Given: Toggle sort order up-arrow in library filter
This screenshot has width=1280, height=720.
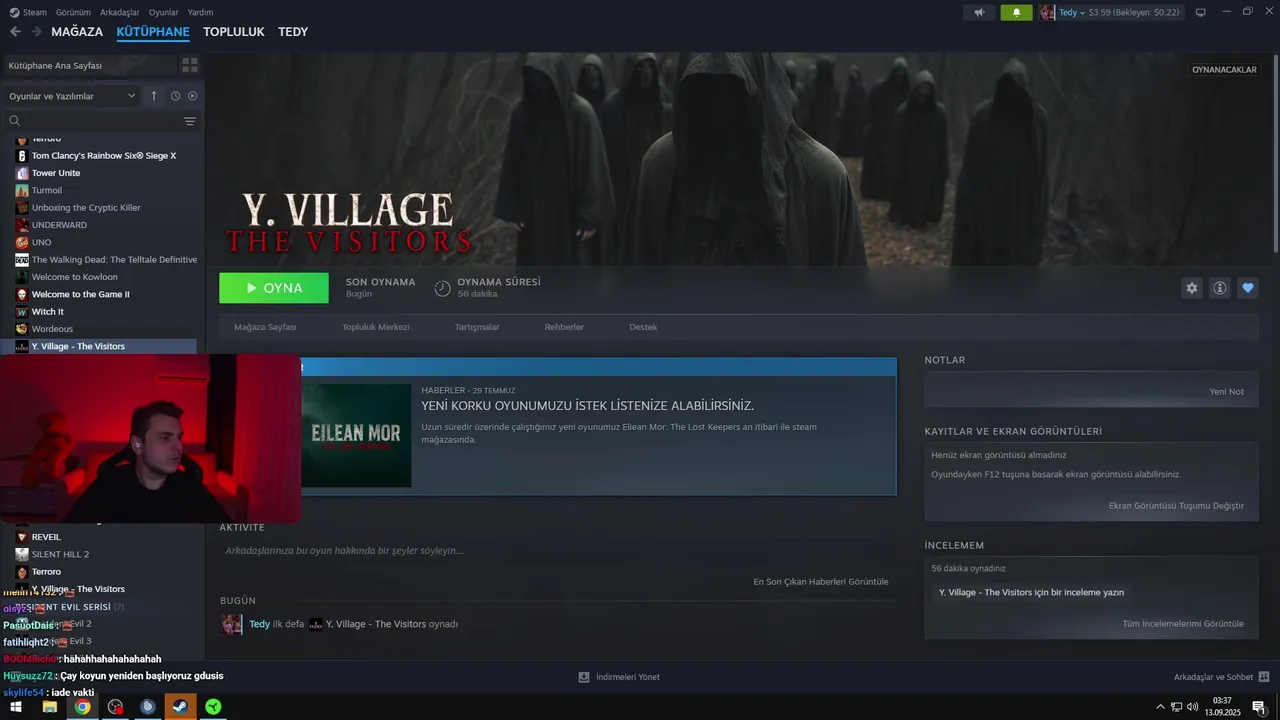Looking at the screenshot, I should coord(154,96).
